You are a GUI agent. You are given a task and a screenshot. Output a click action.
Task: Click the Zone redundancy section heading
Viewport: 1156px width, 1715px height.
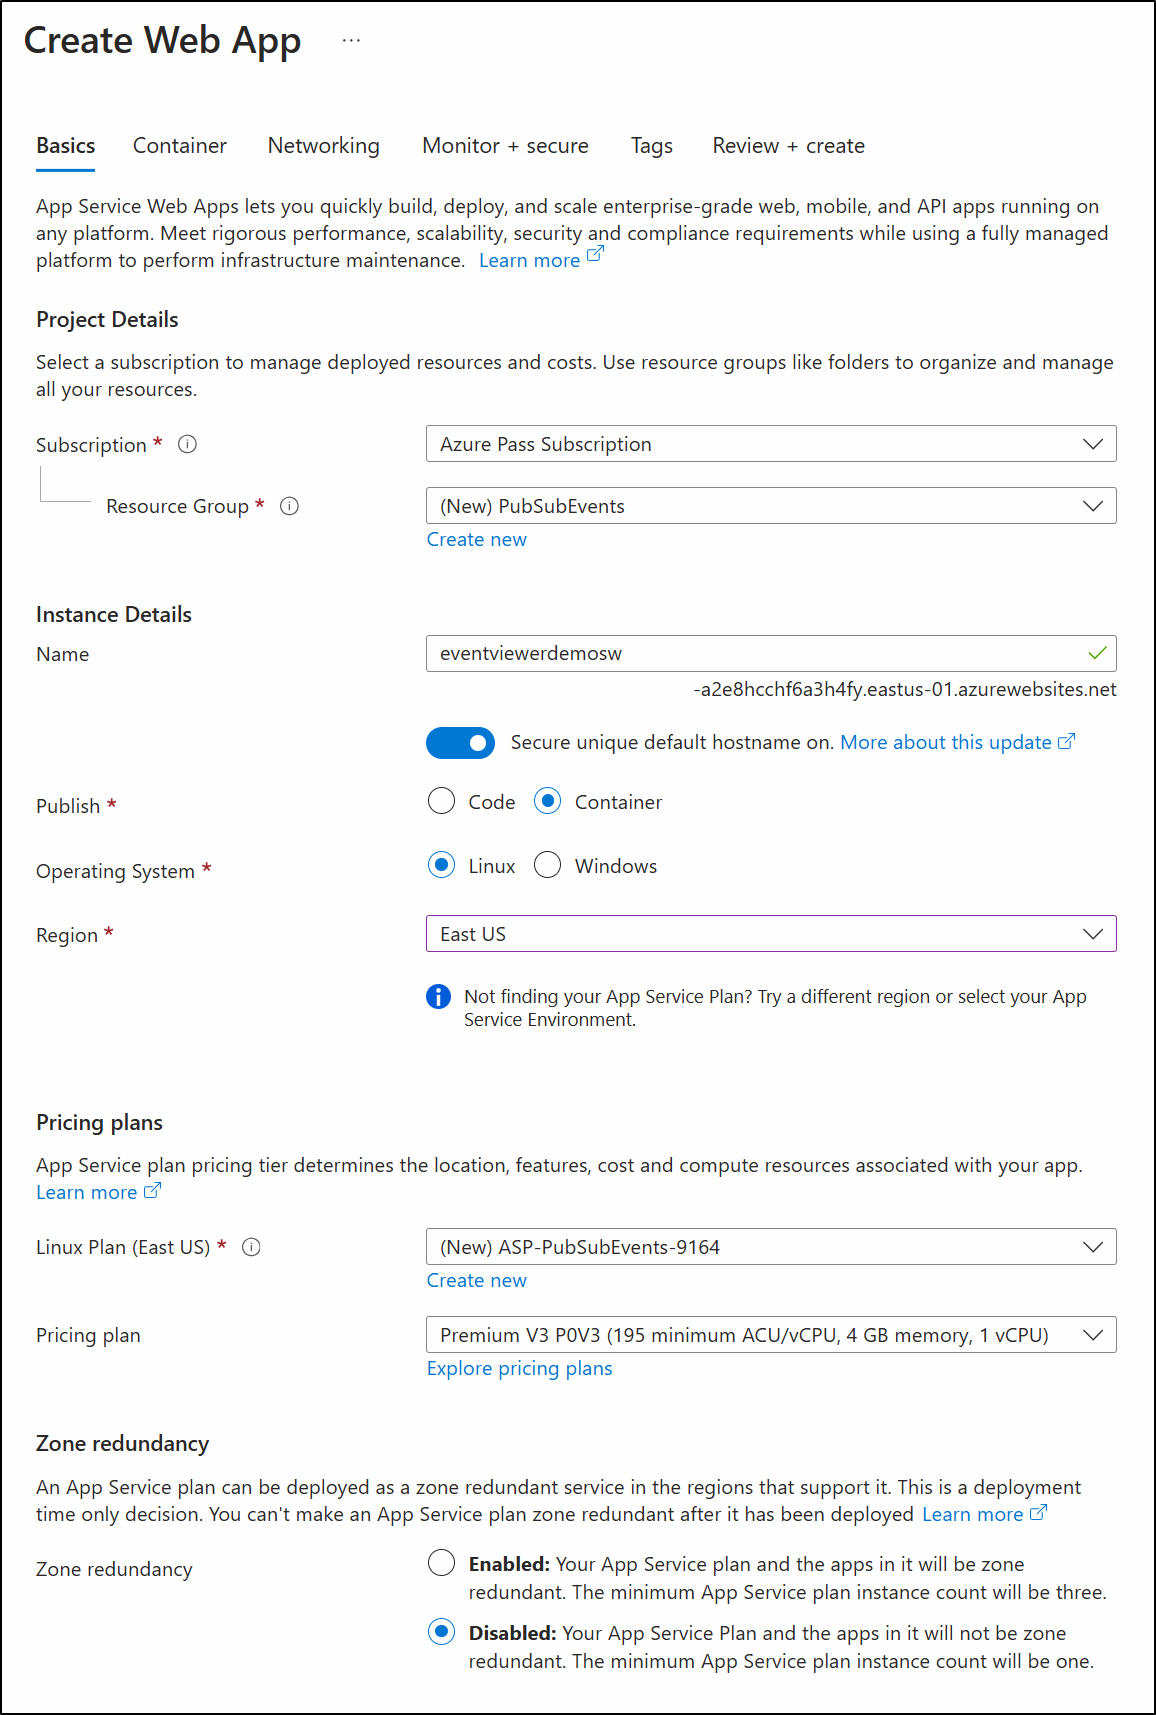coord(122,1444)
